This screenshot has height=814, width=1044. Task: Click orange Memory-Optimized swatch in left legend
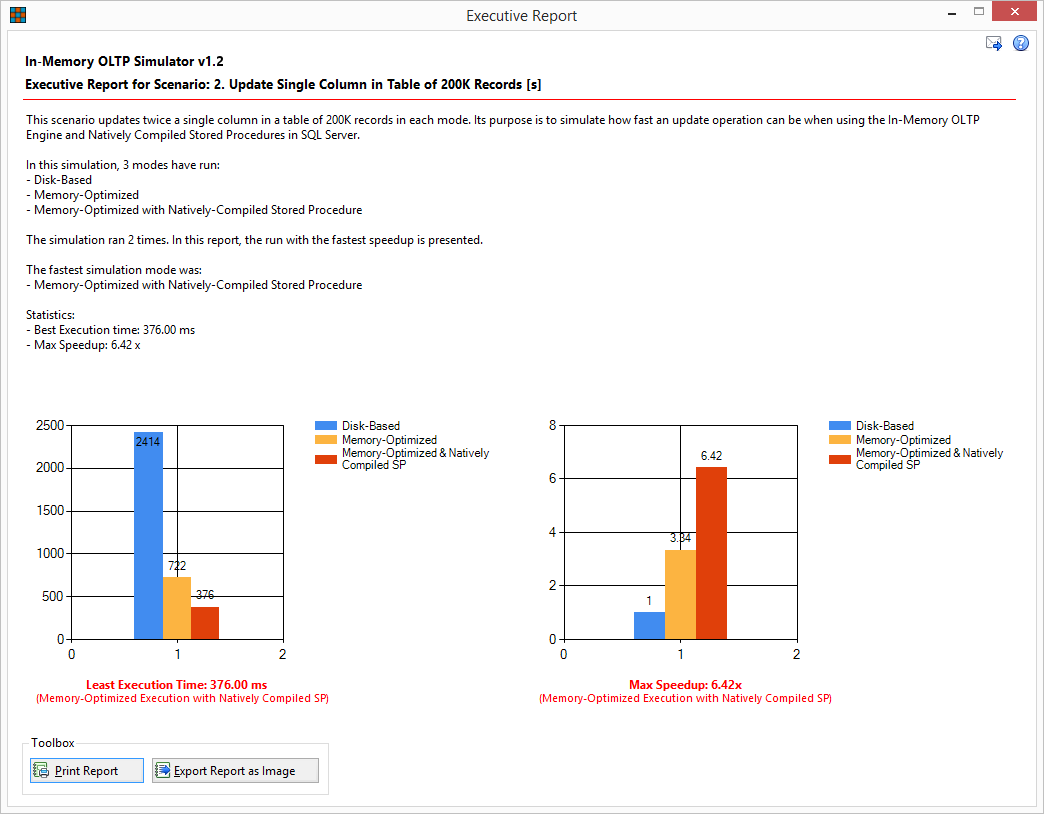click(x=326, y=440)
